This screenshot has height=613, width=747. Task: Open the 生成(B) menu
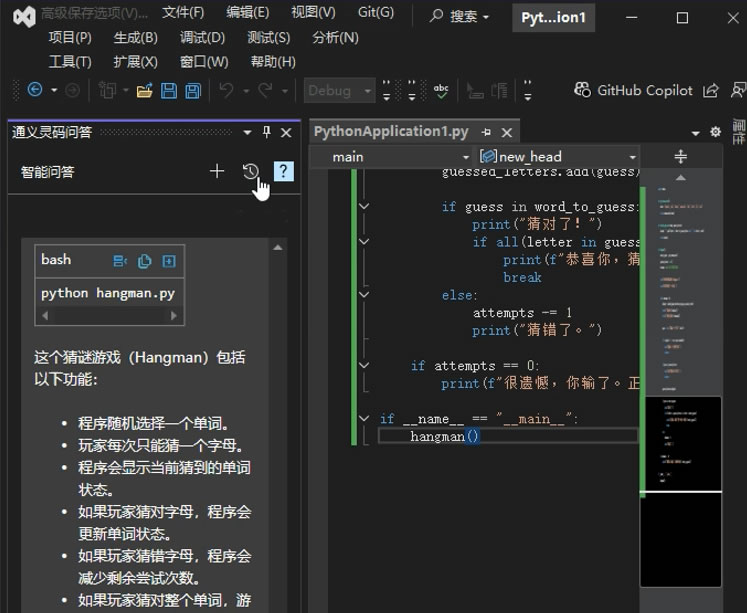pos(135,38)
